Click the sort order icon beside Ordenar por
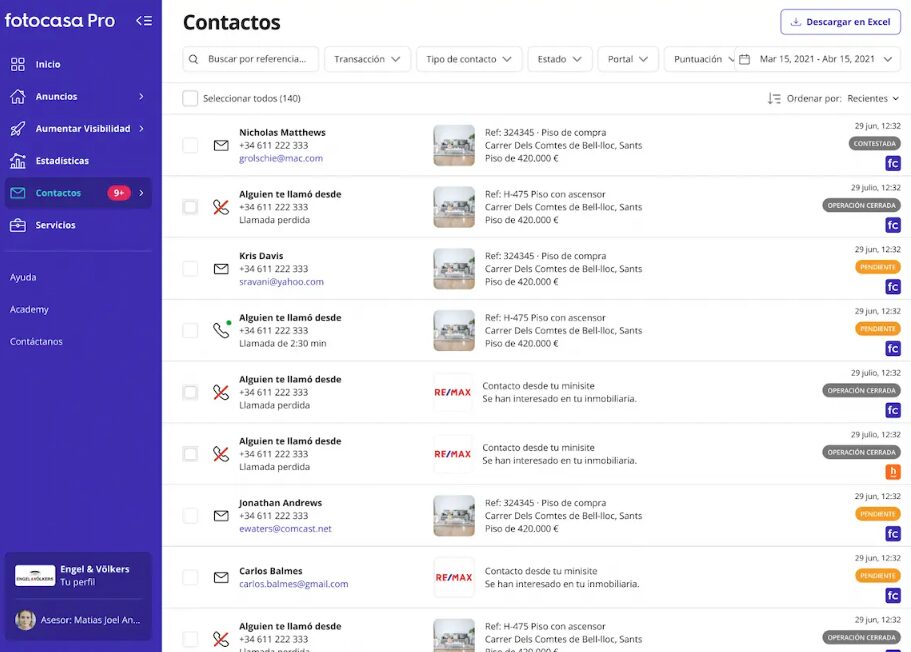Screen dimensions: 911x652 tap(774, 99)
